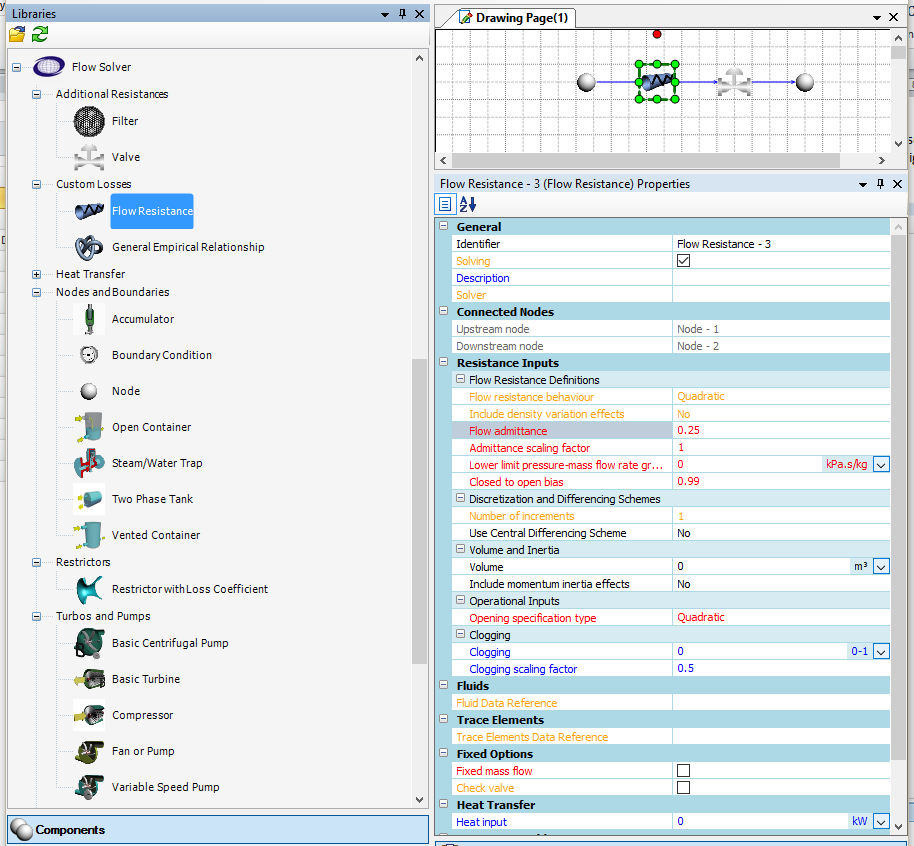
Task: Select the Accumulator component icon
Action: tap(89, 319)
